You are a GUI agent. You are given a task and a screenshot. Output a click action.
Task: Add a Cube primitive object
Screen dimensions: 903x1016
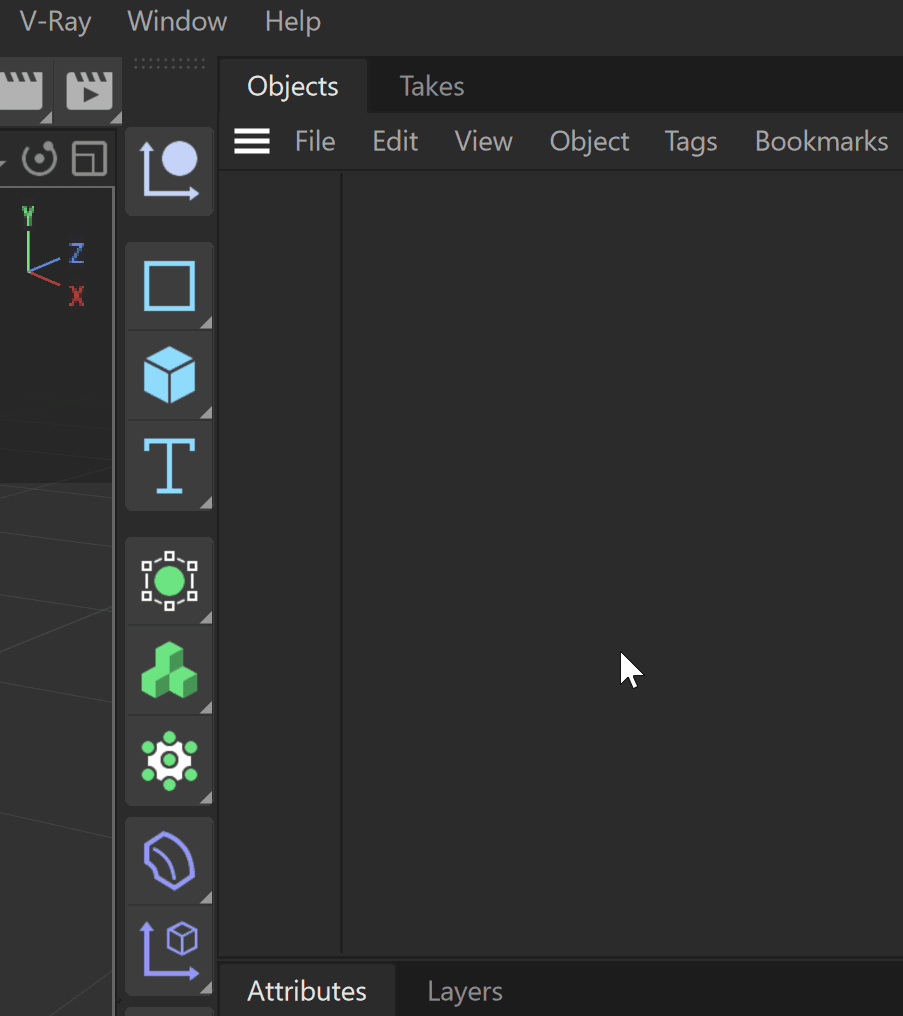point(169,375)
